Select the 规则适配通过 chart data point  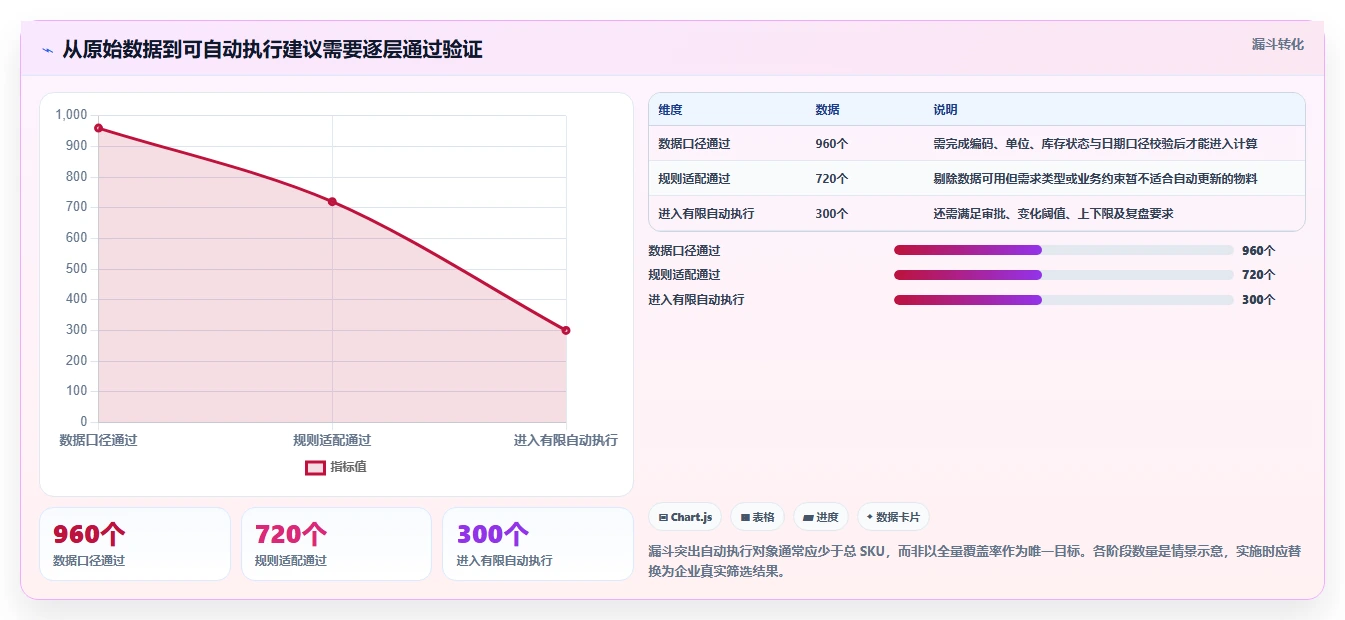click(x=332, y=202)
